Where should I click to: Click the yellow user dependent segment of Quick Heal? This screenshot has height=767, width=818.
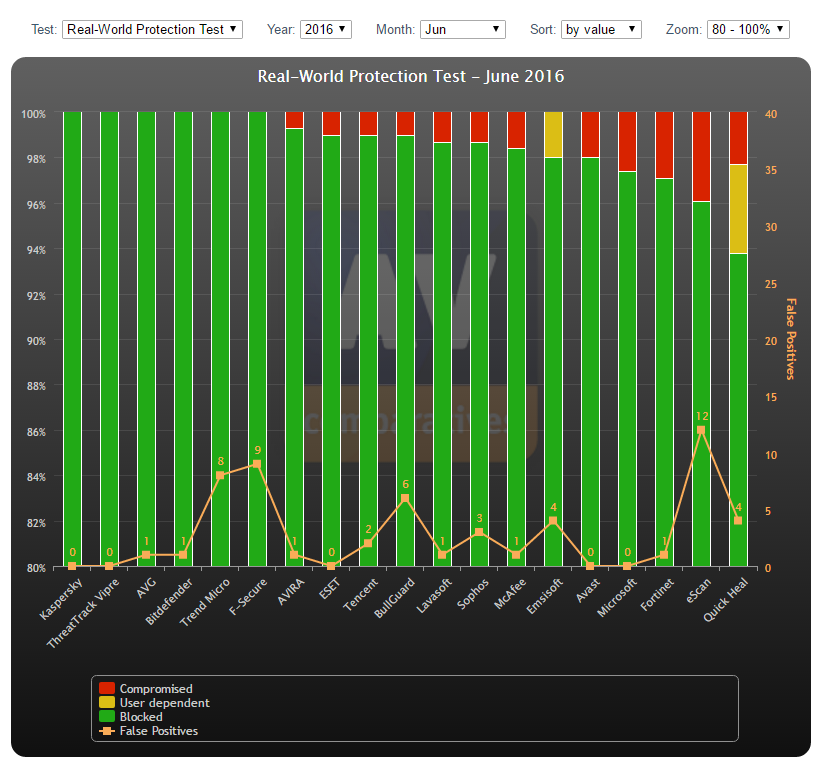[738, 209]
